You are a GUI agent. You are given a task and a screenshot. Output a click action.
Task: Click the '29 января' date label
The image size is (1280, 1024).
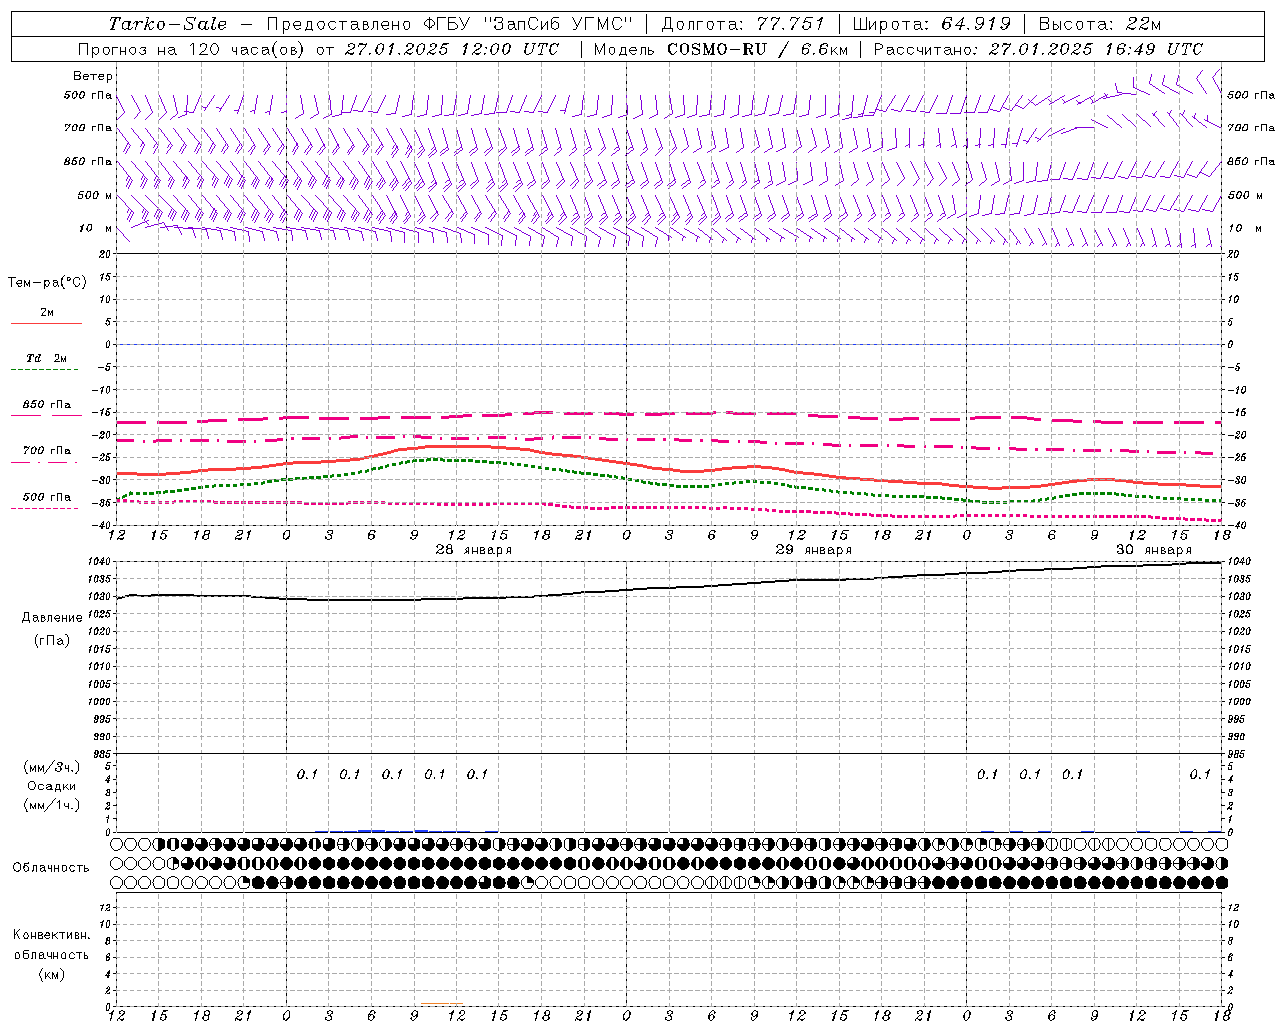click(813, 550)
